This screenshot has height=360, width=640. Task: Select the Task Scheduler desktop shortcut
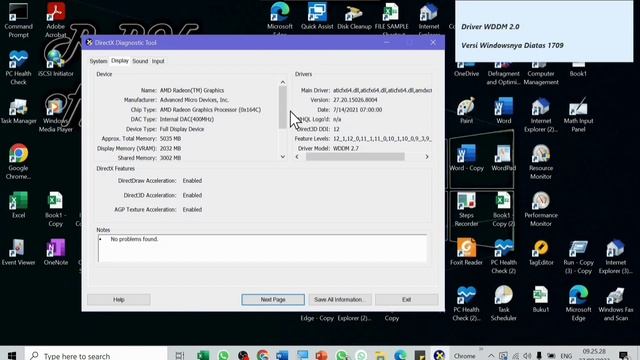[503, 304]
